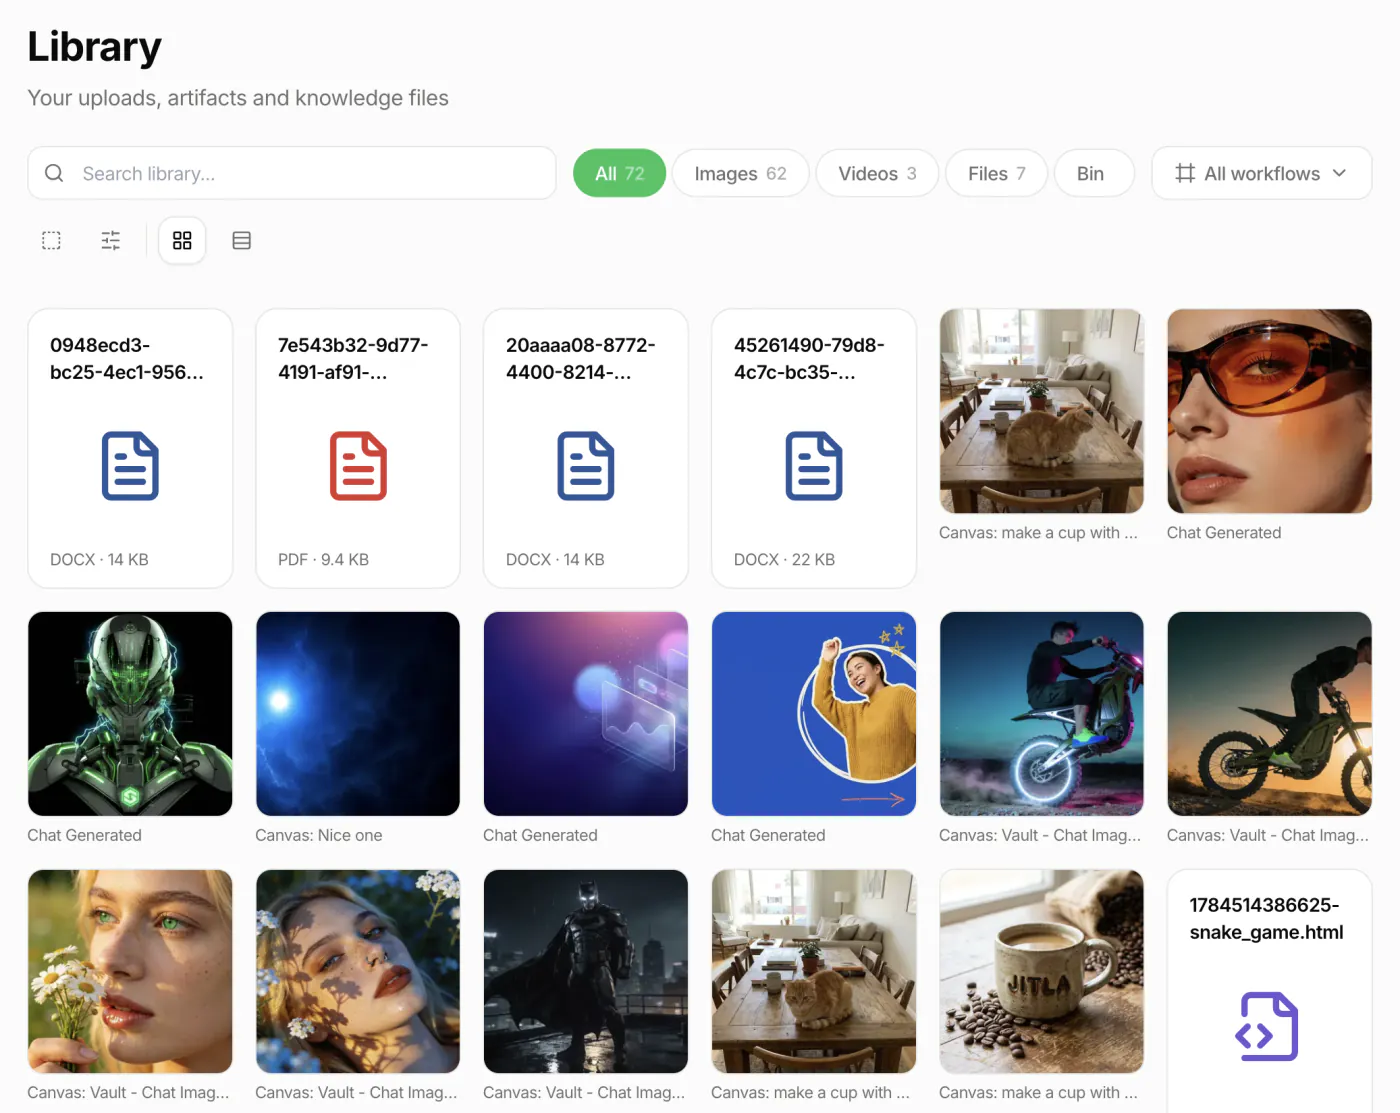
Task: Open document icon of 0948ecd3 DOCX file
Action: 130,466
